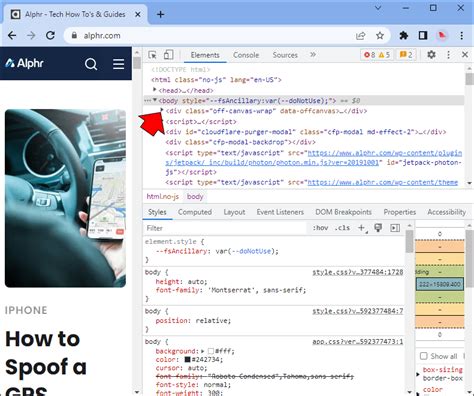Open the How to Spoof a GPS article

(x=46, y=362)
